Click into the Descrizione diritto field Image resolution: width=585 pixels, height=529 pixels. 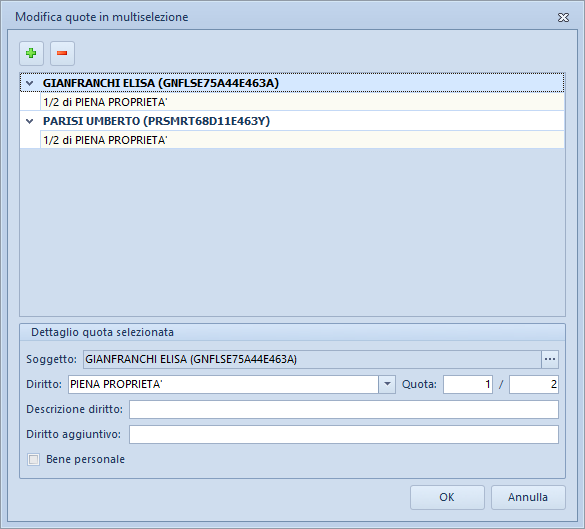tap(344, 409)
